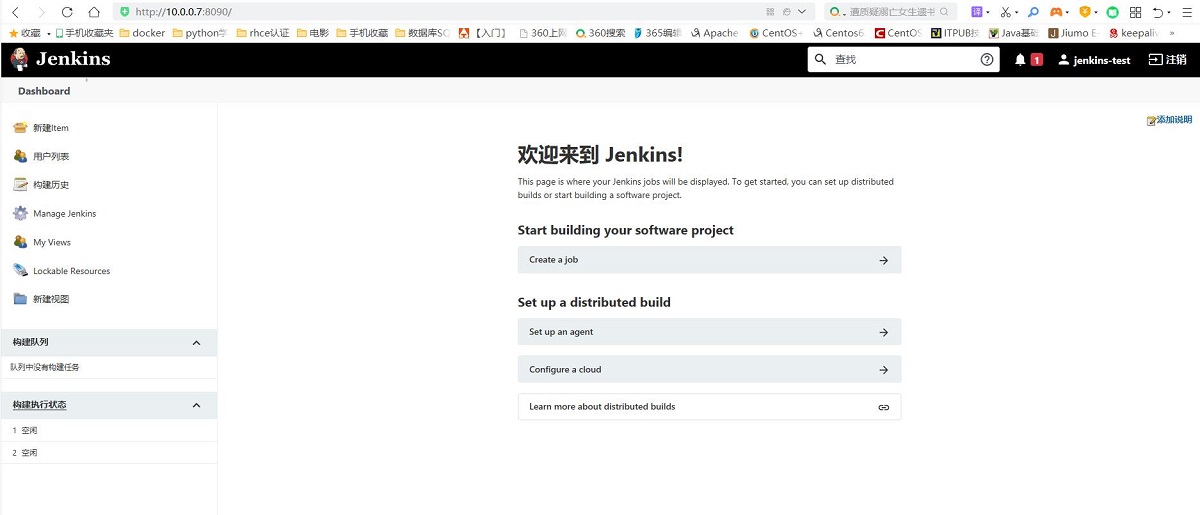Screen dimensions: 1200x515
Task: Open Lockable Resources from sidebar
Action: (x=71, y=271)
